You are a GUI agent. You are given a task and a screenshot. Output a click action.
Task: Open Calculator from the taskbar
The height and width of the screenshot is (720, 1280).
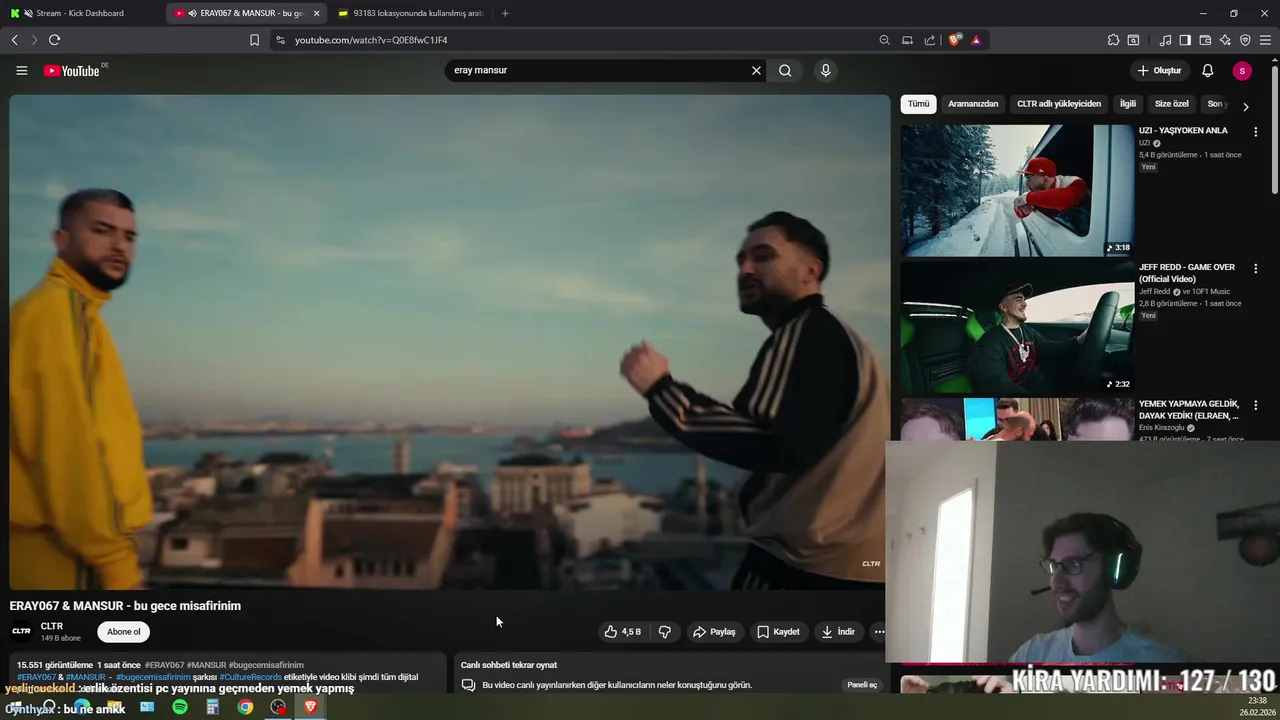tap(212, 707)
